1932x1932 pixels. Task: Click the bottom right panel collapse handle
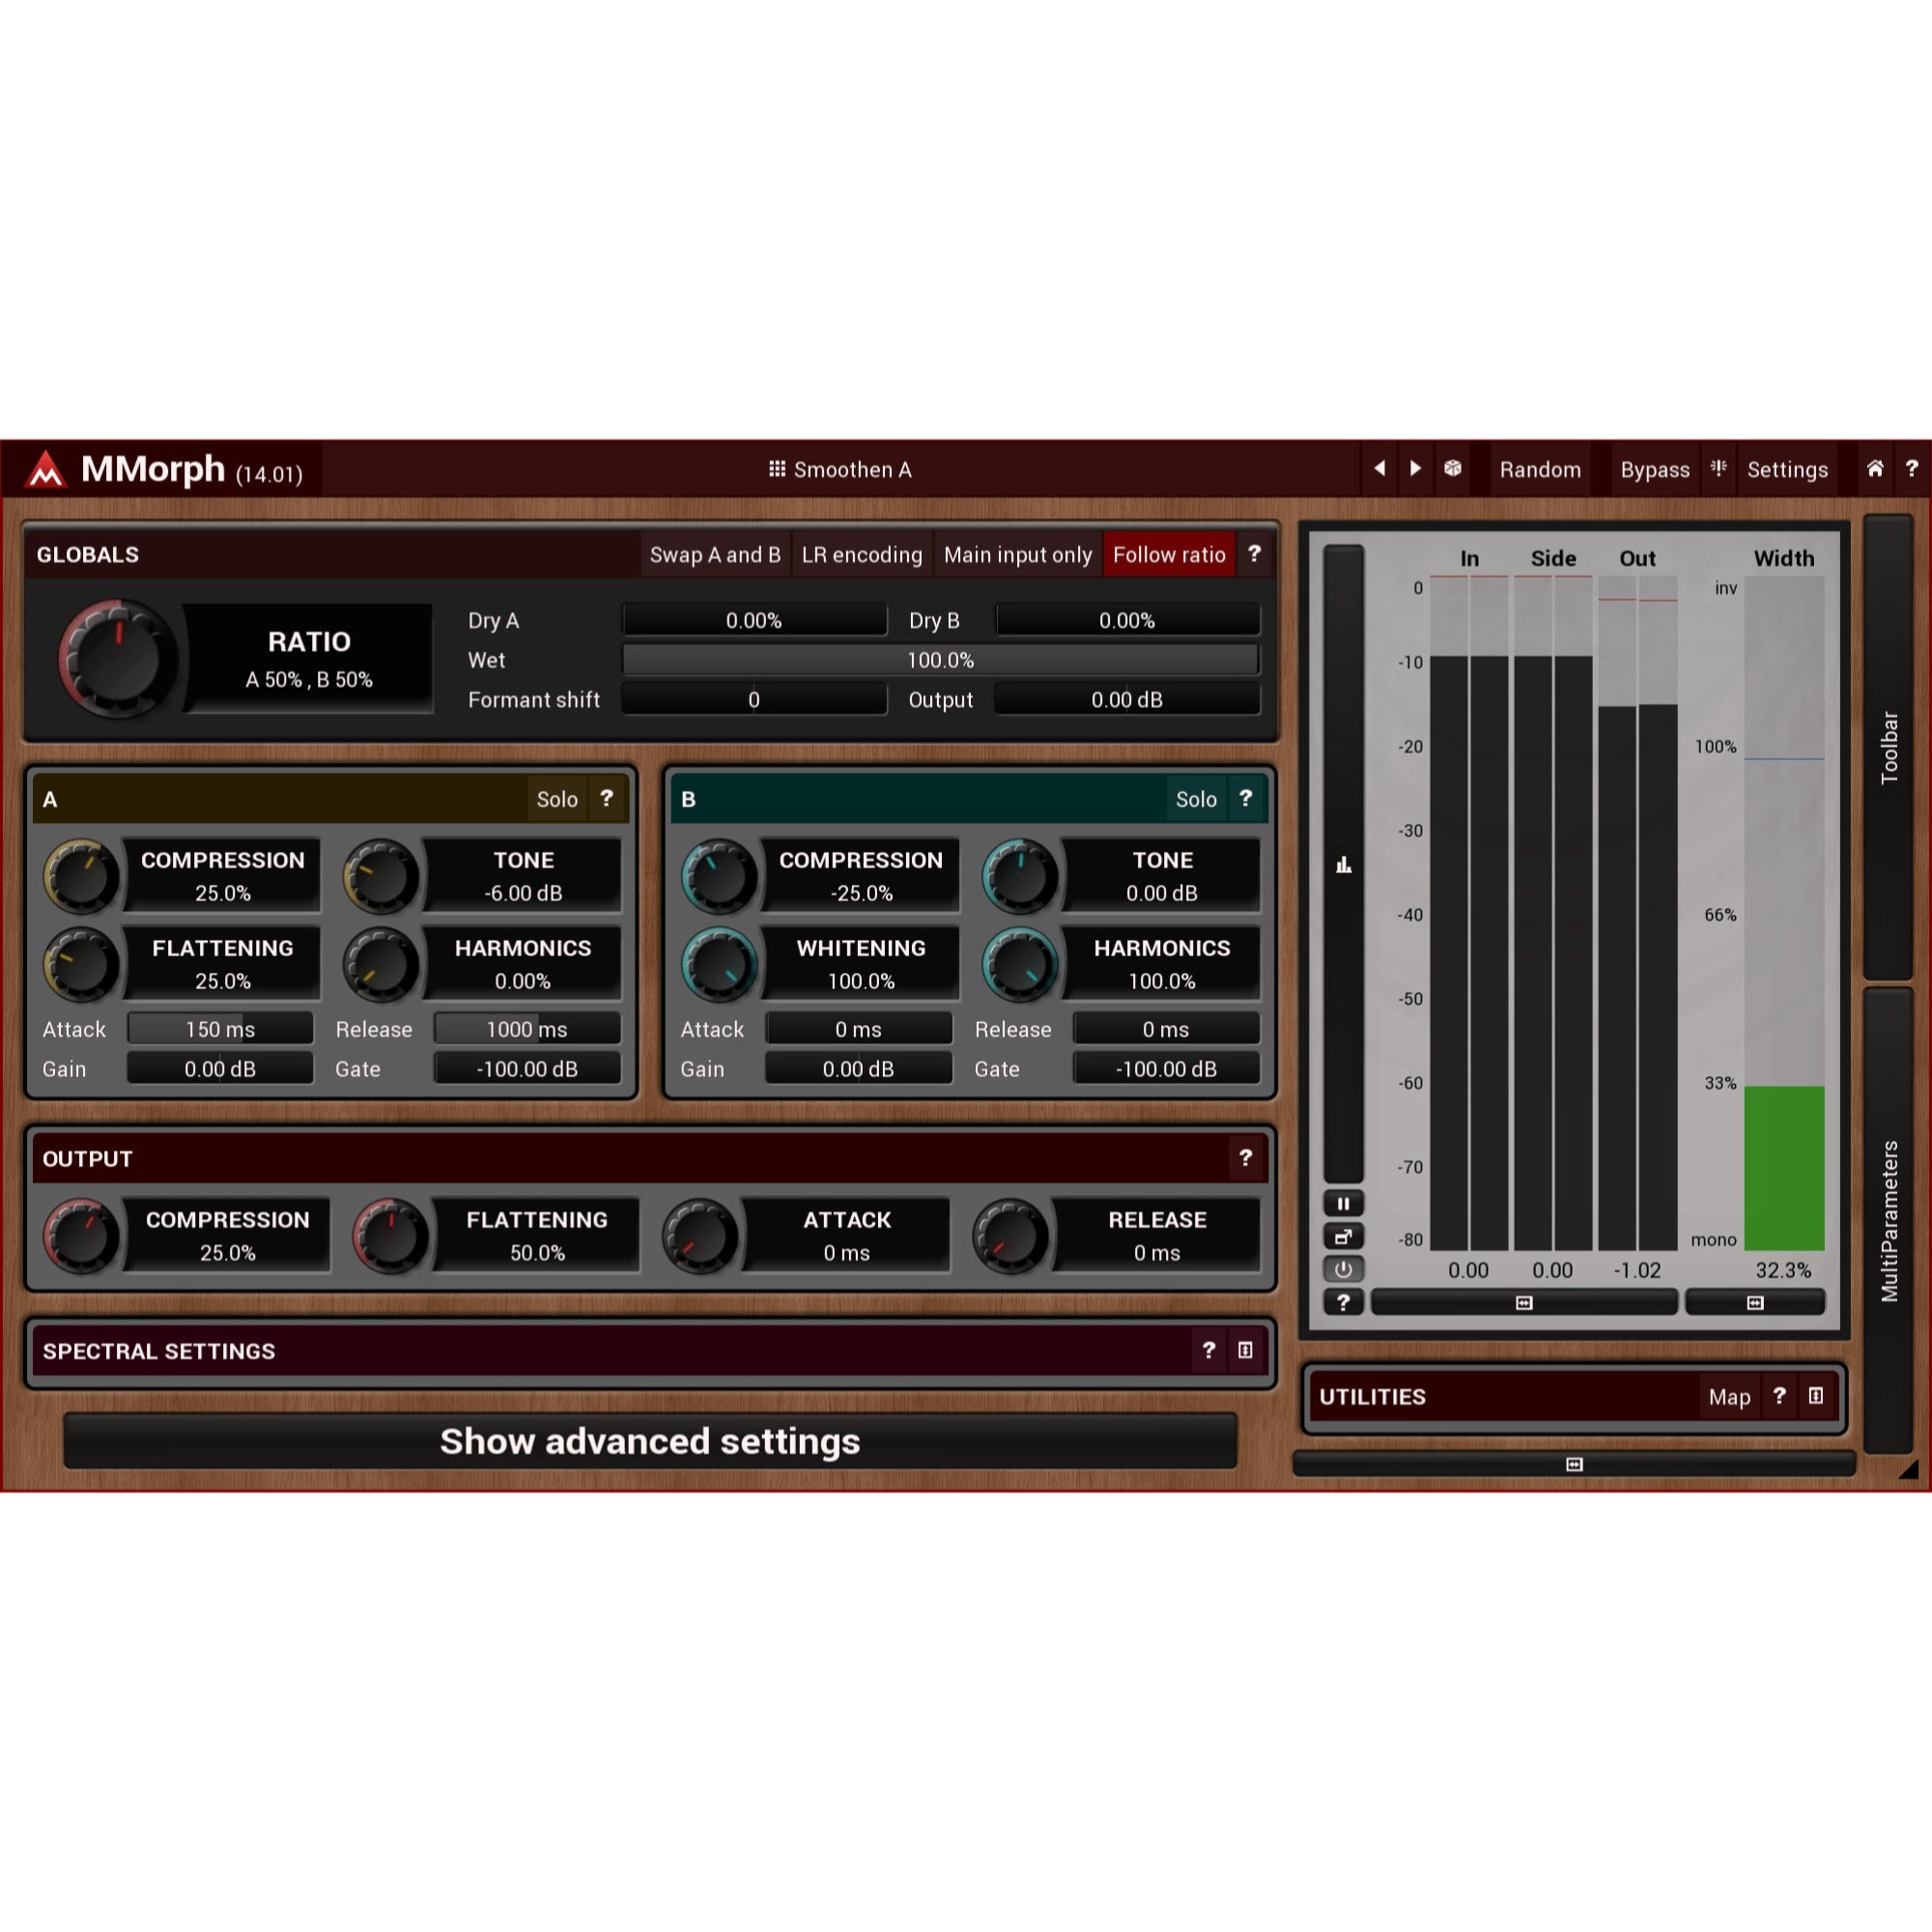click(1574, 1464)
